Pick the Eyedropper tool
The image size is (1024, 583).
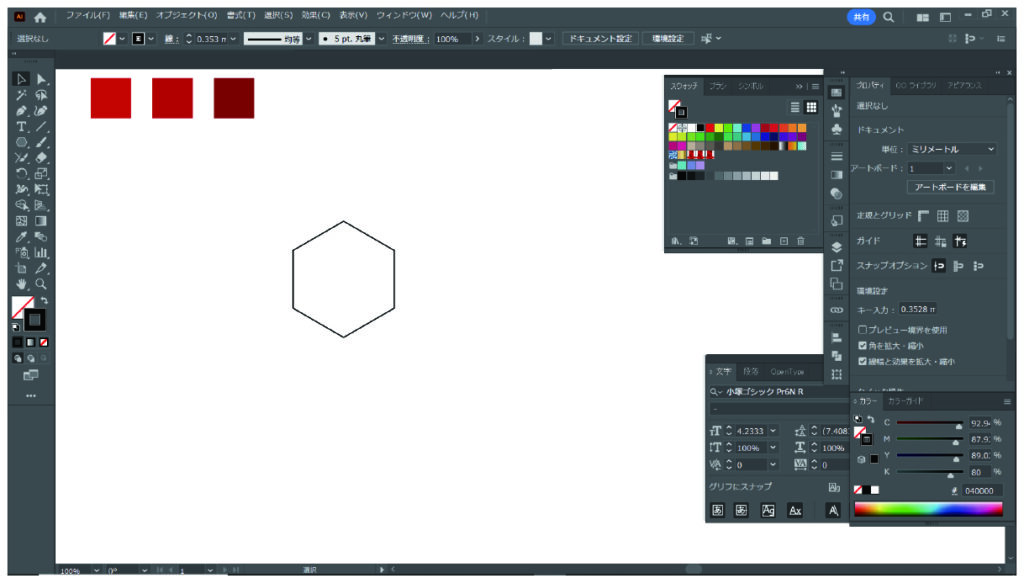click(21, 237)
